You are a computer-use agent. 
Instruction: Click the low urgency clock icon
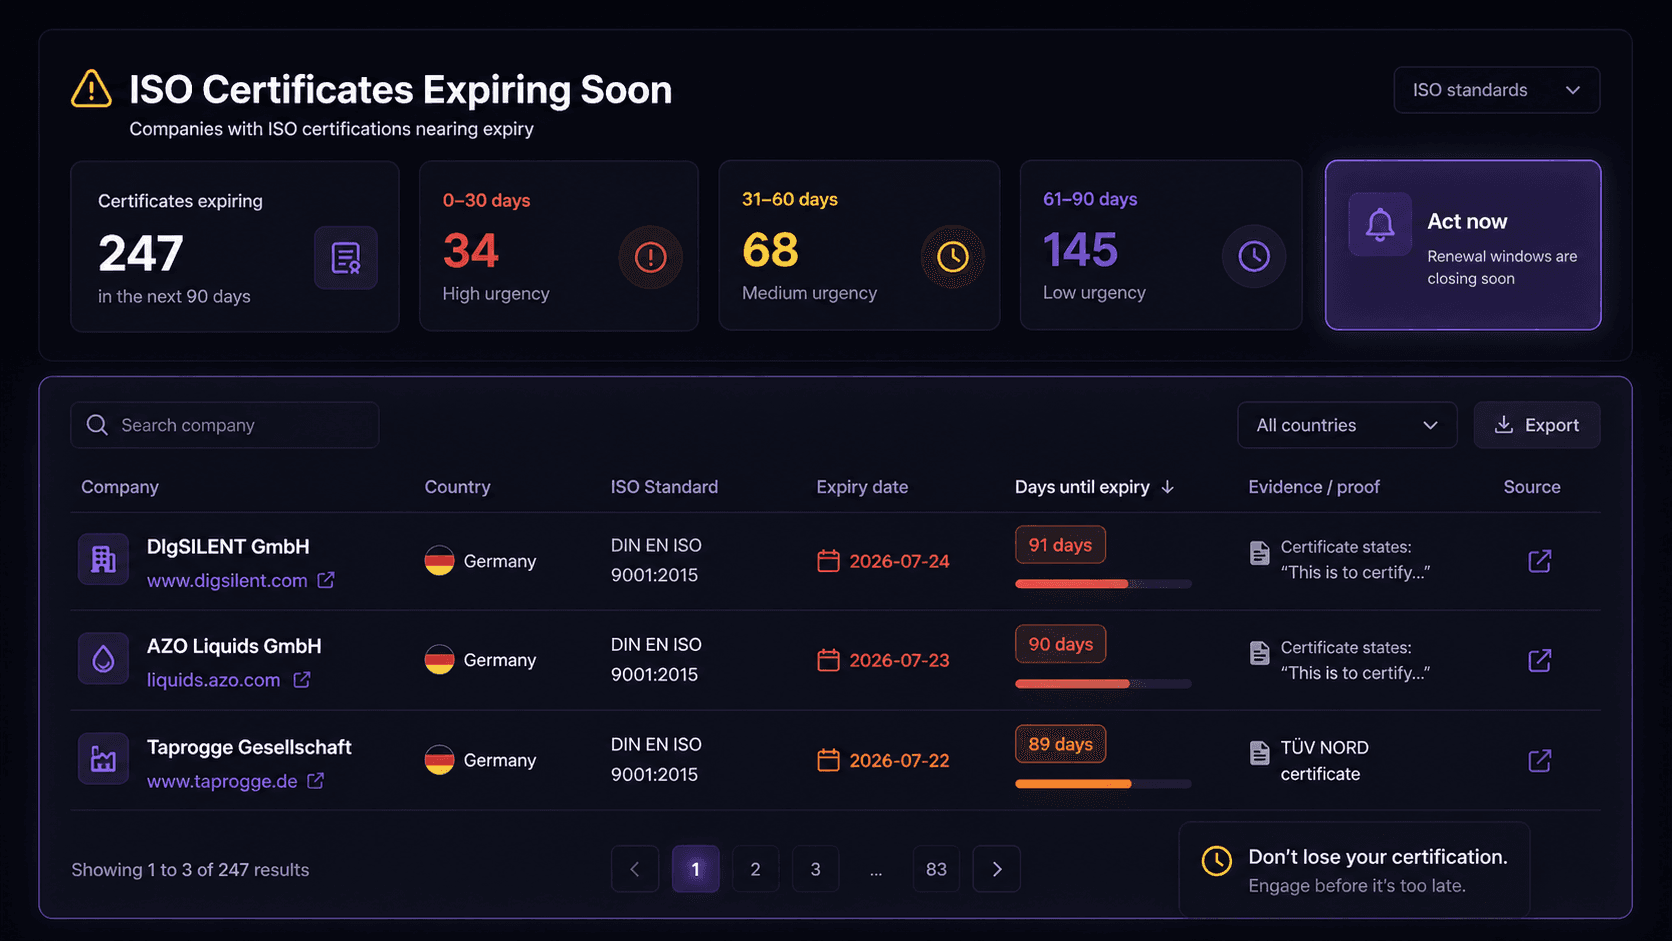[x=1253, y=256]
